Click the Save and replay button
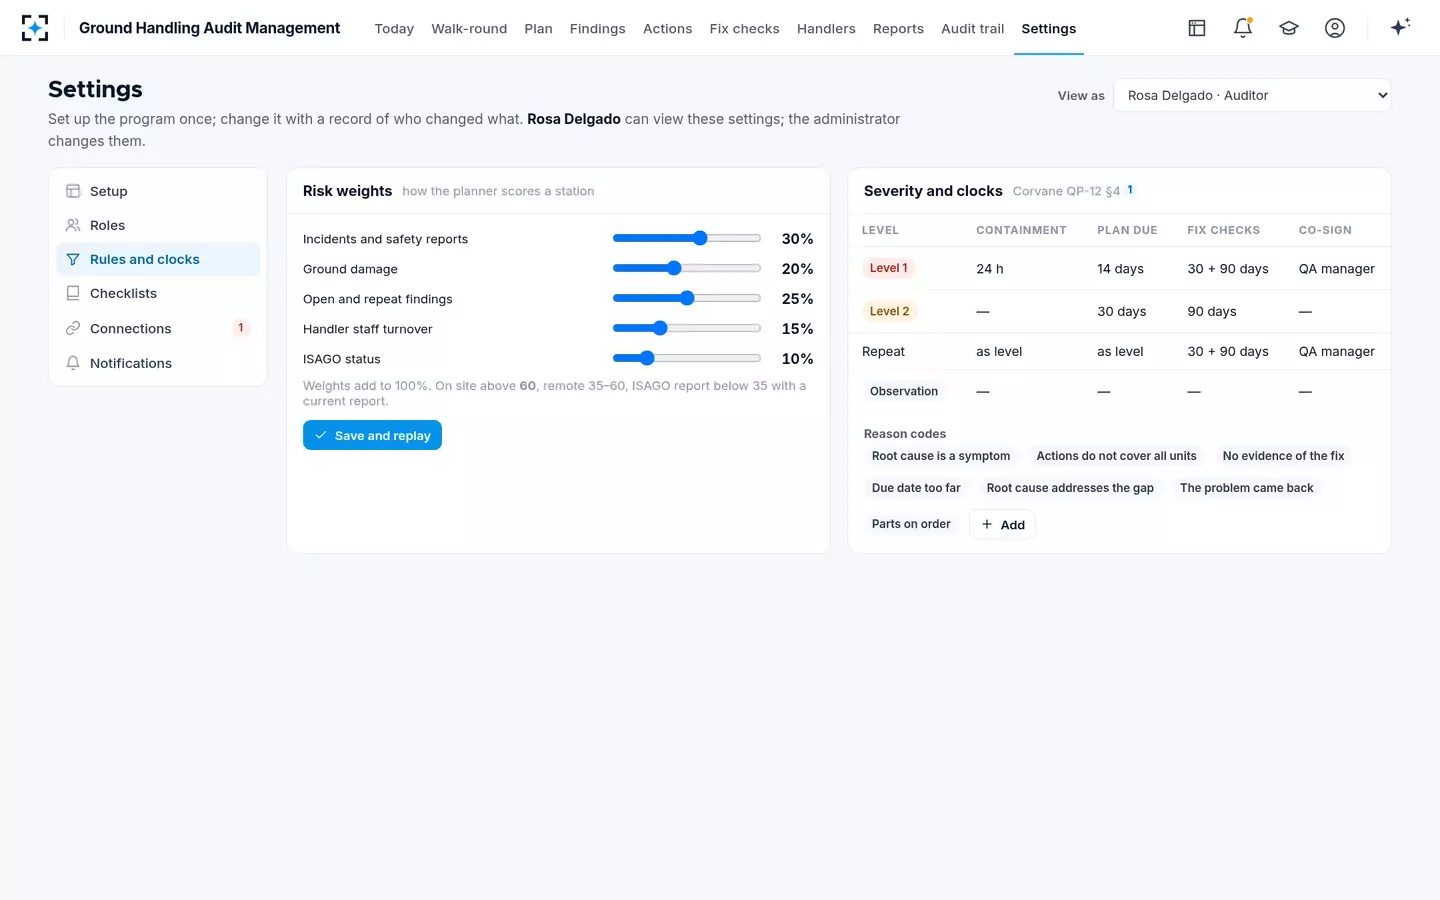 372,435
